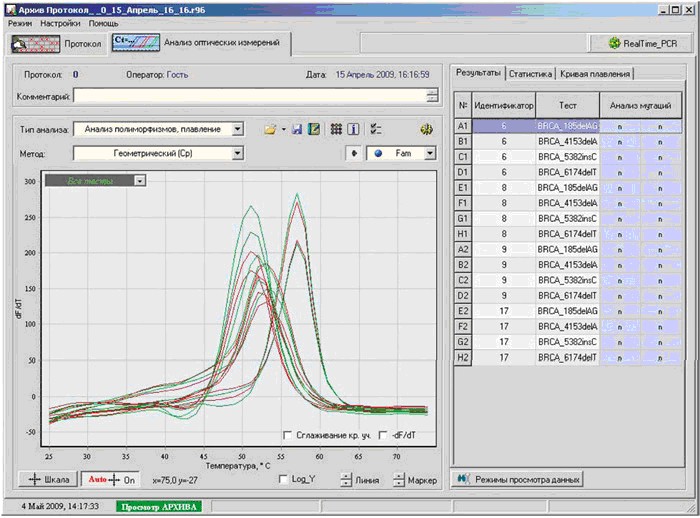Expand the green curve-selector dropdown in chart
The height and width of the screenshot is (518, 700).
pos(140,181)
